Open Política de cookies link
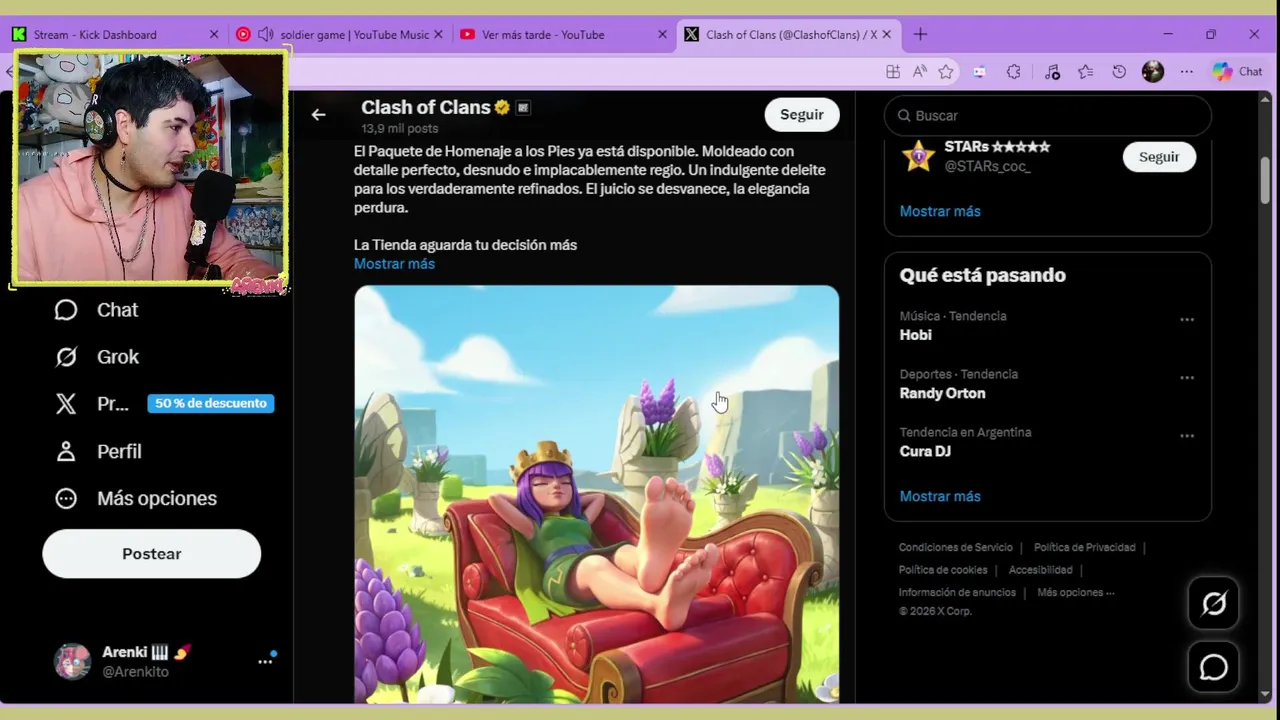The height and width of the screenshot is (720, 1280). click(x=943, y=570)
